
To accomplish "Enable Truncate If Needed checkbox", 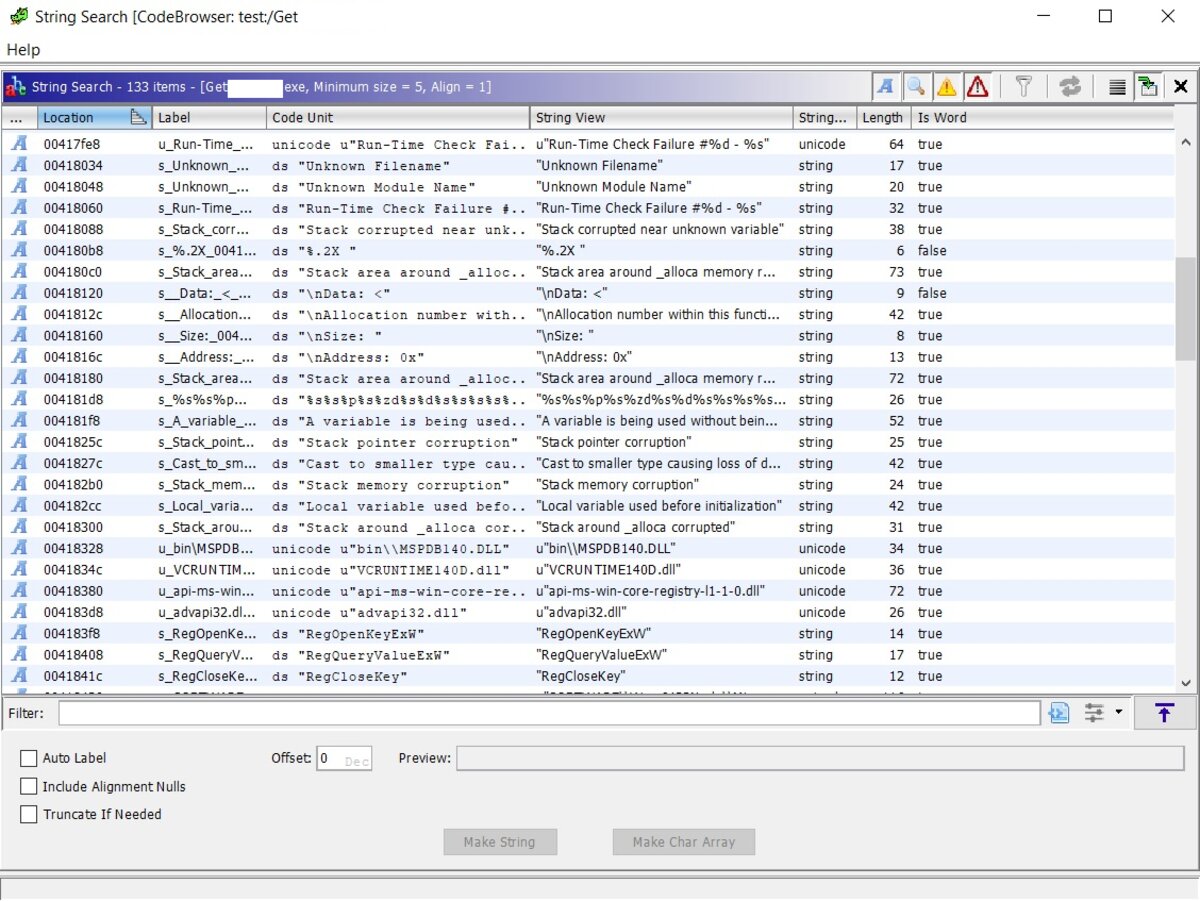I will click(x=29, y=814).
